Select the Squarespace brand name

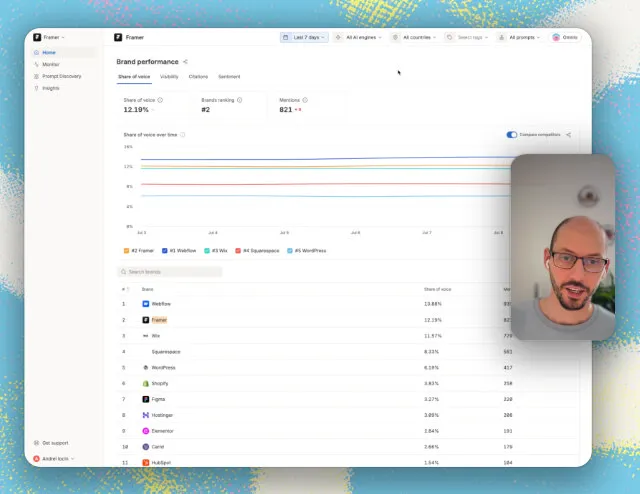pyautogui.click(x=166, y=352)
